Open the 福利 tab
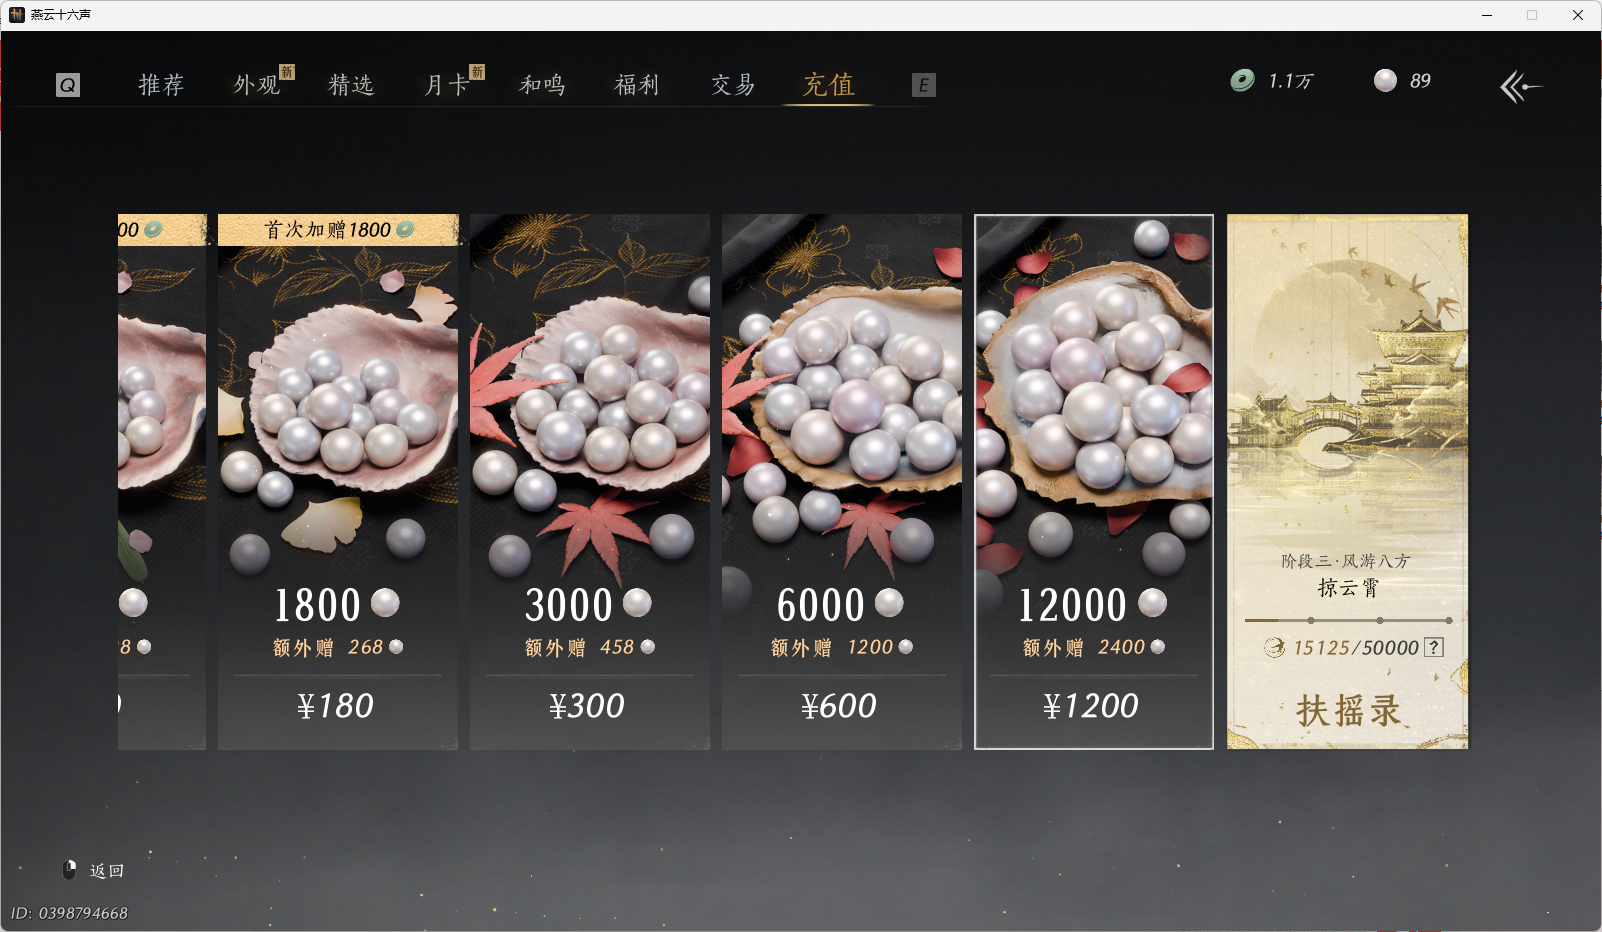Viewport: 1602px width, 932px height. click(x=637, y=85)
